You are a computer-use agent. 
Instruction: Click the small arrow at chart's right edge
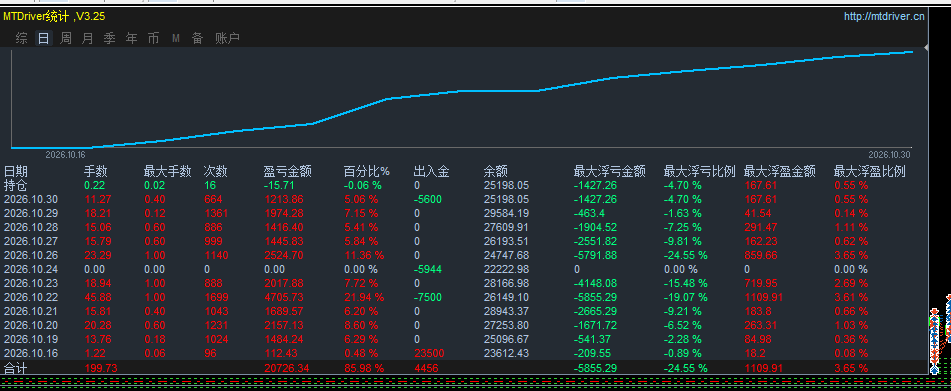(x=926, y=47)
